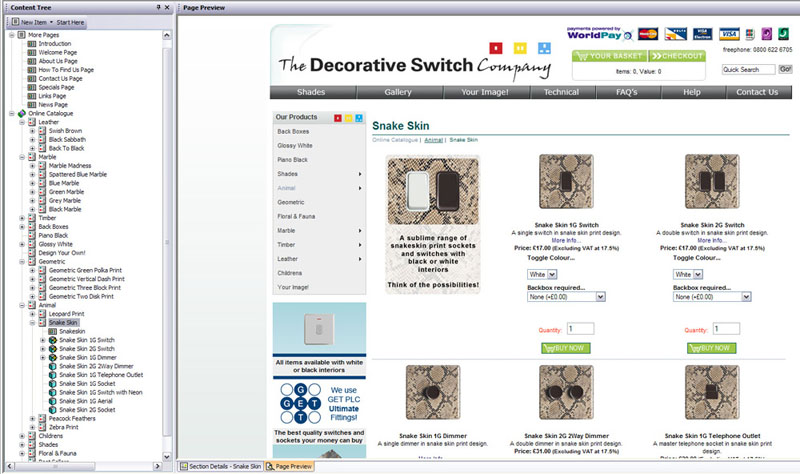Click the Introduction page icon in tree

click(32, 44)
